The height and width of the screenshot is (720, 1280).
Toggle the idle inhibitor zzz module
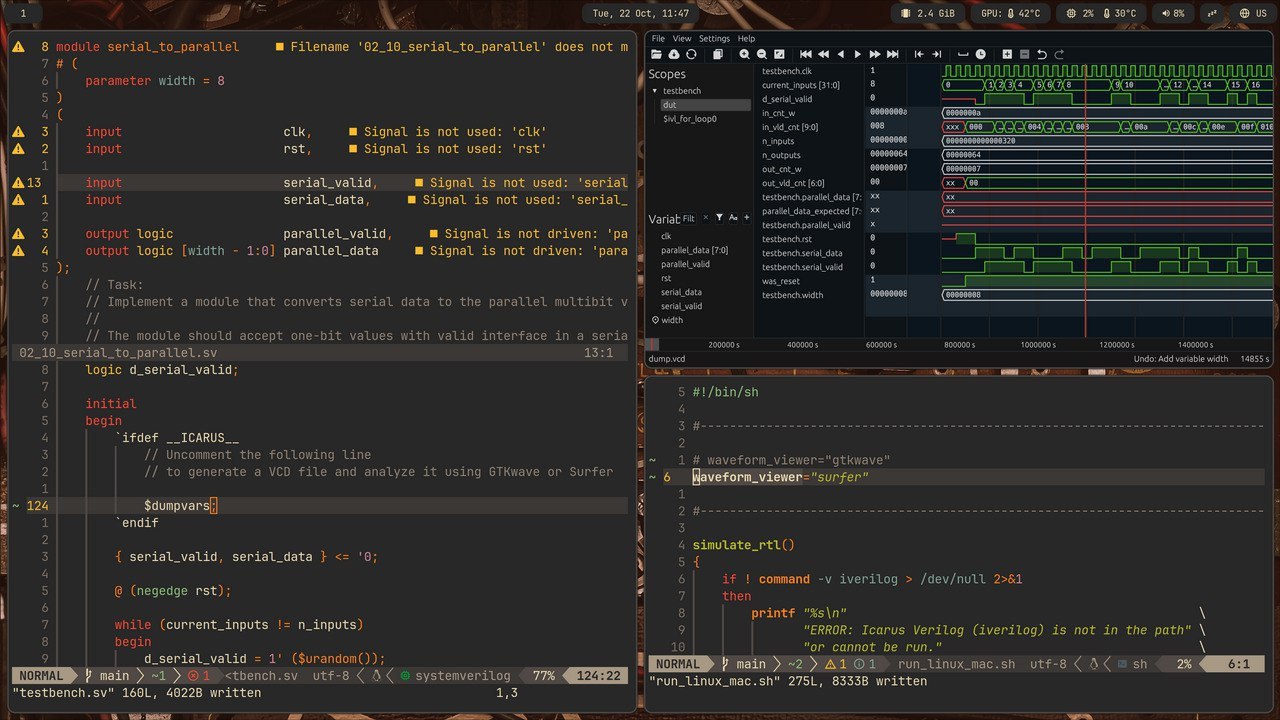[1213, 13]
